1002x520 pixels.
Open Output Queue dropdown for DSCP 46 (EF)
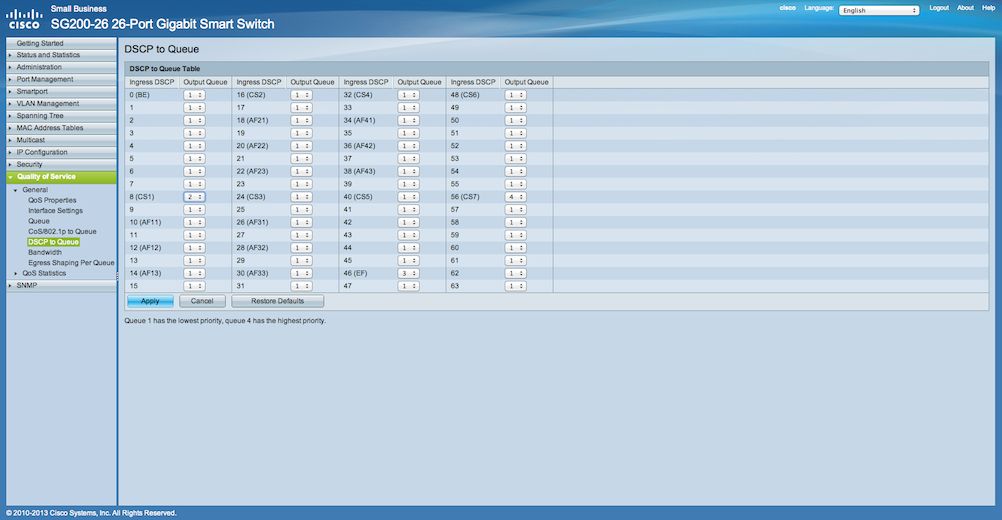point(408,272)
